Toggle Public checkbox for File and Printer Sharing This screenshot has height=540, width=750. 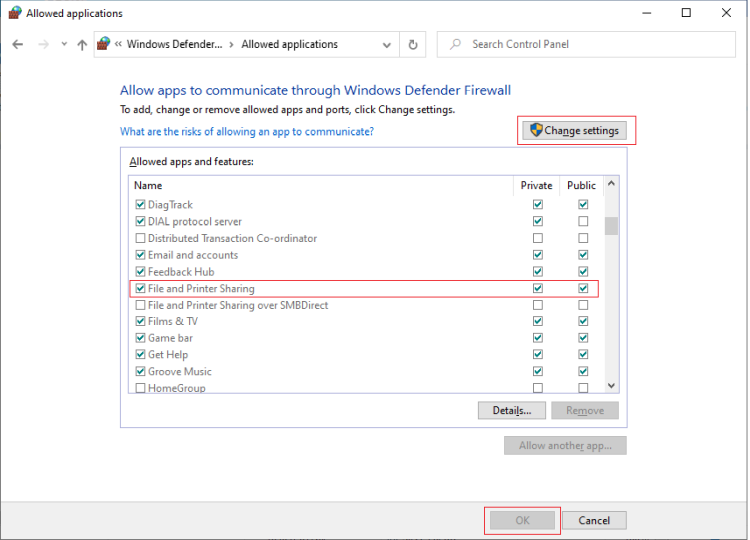tap(583, 288)
